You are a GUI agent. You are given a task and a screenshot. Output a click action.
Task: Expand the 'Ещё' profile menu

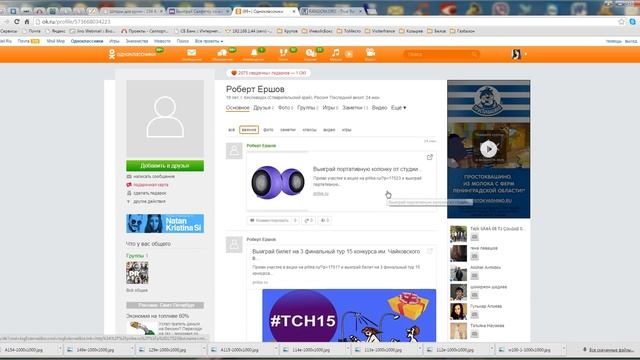tap(398, 108)
